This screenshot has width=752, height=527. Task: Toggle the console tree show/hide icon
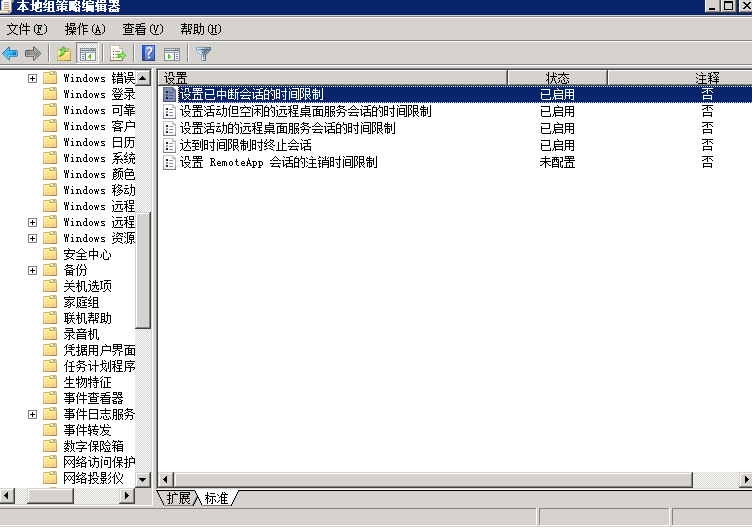coord(87,54)
